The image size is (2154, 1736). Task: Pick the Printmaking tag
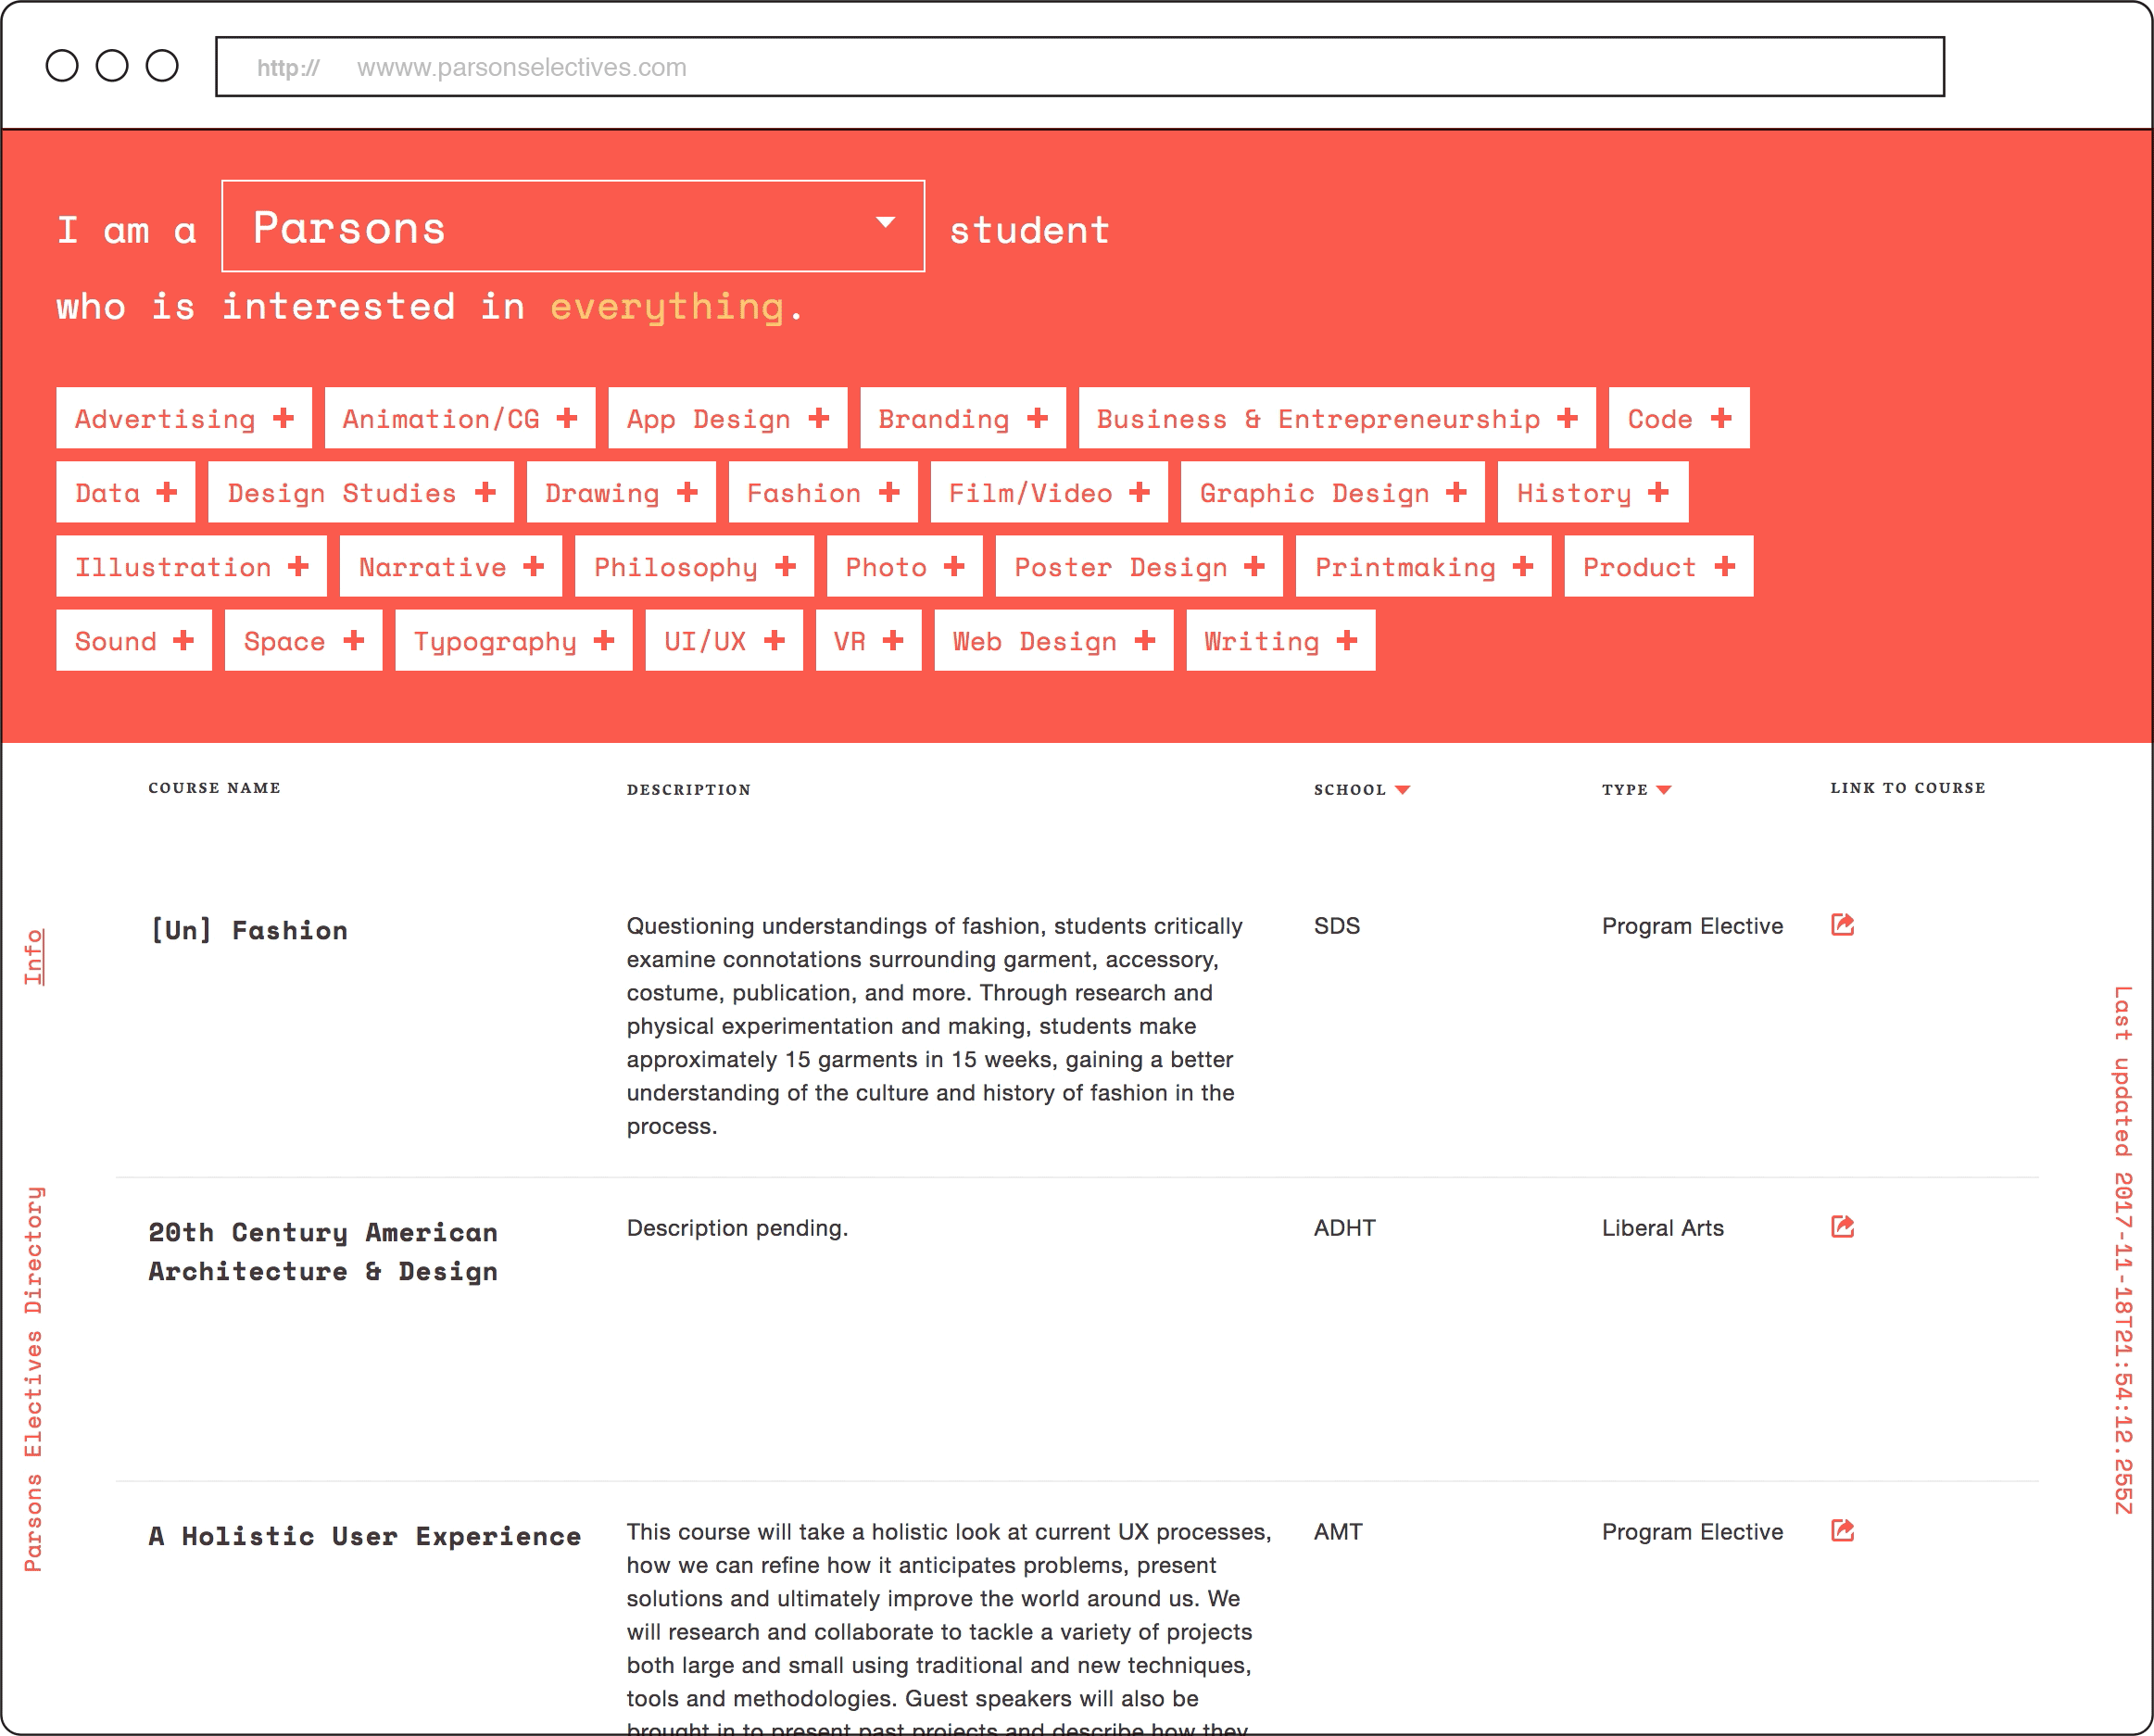click(x=1424, y=566)
